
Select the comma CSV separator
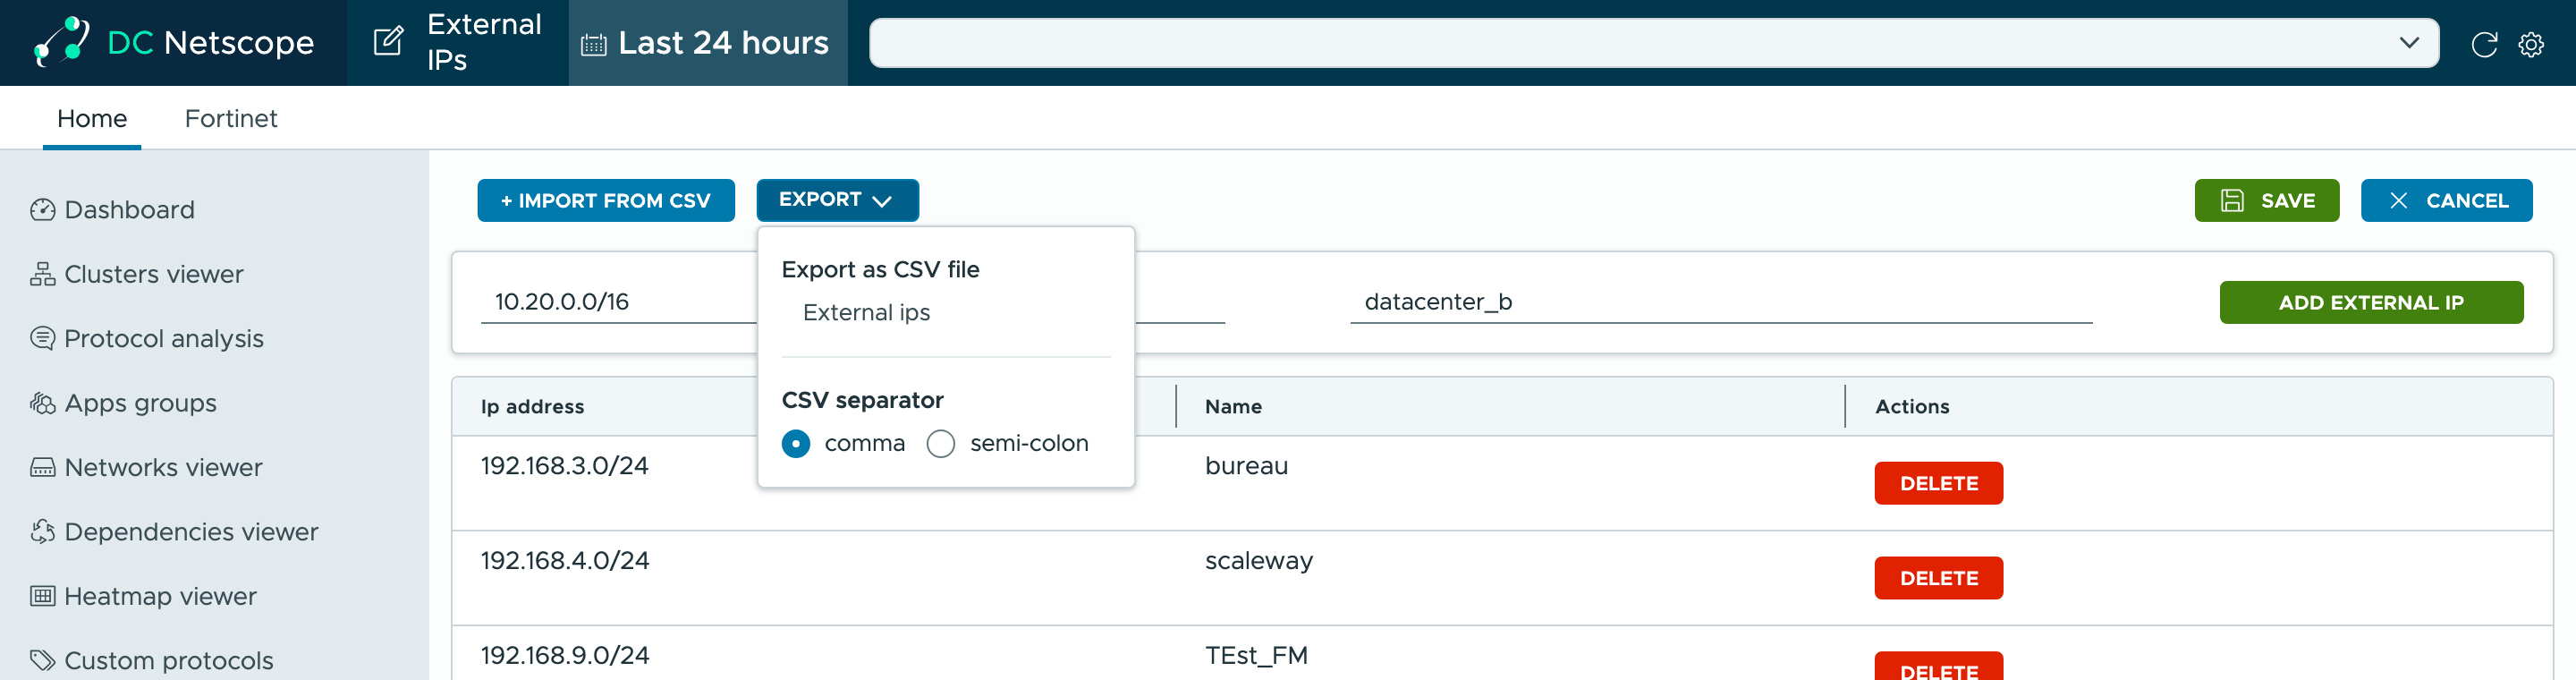[x=796, y=443]
